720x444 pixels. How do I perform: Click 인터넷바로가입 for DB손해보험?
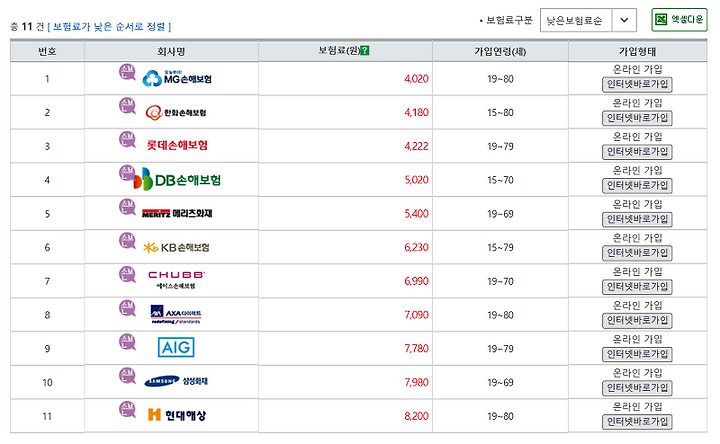tap(637, 185)
